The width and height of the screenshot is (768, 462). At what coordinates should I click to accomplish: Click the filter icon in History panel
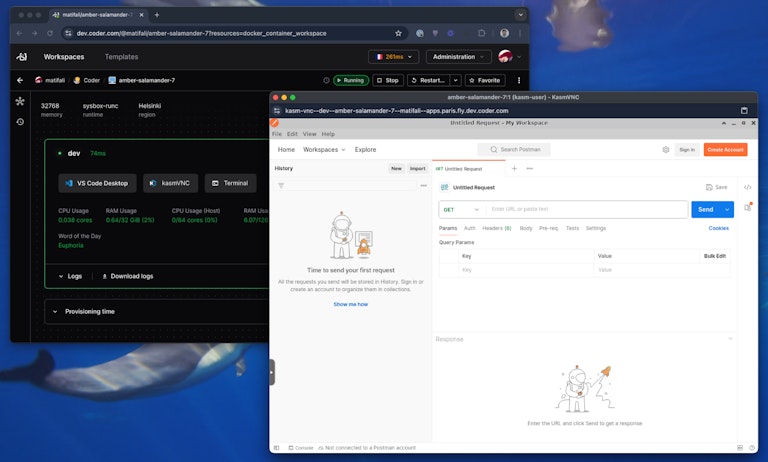point(281,186)
